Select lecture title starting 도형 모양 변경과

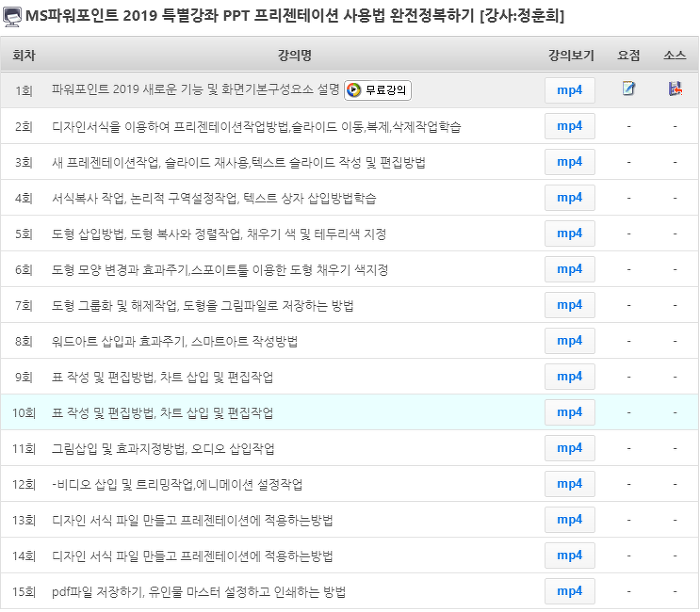[220, 270]
